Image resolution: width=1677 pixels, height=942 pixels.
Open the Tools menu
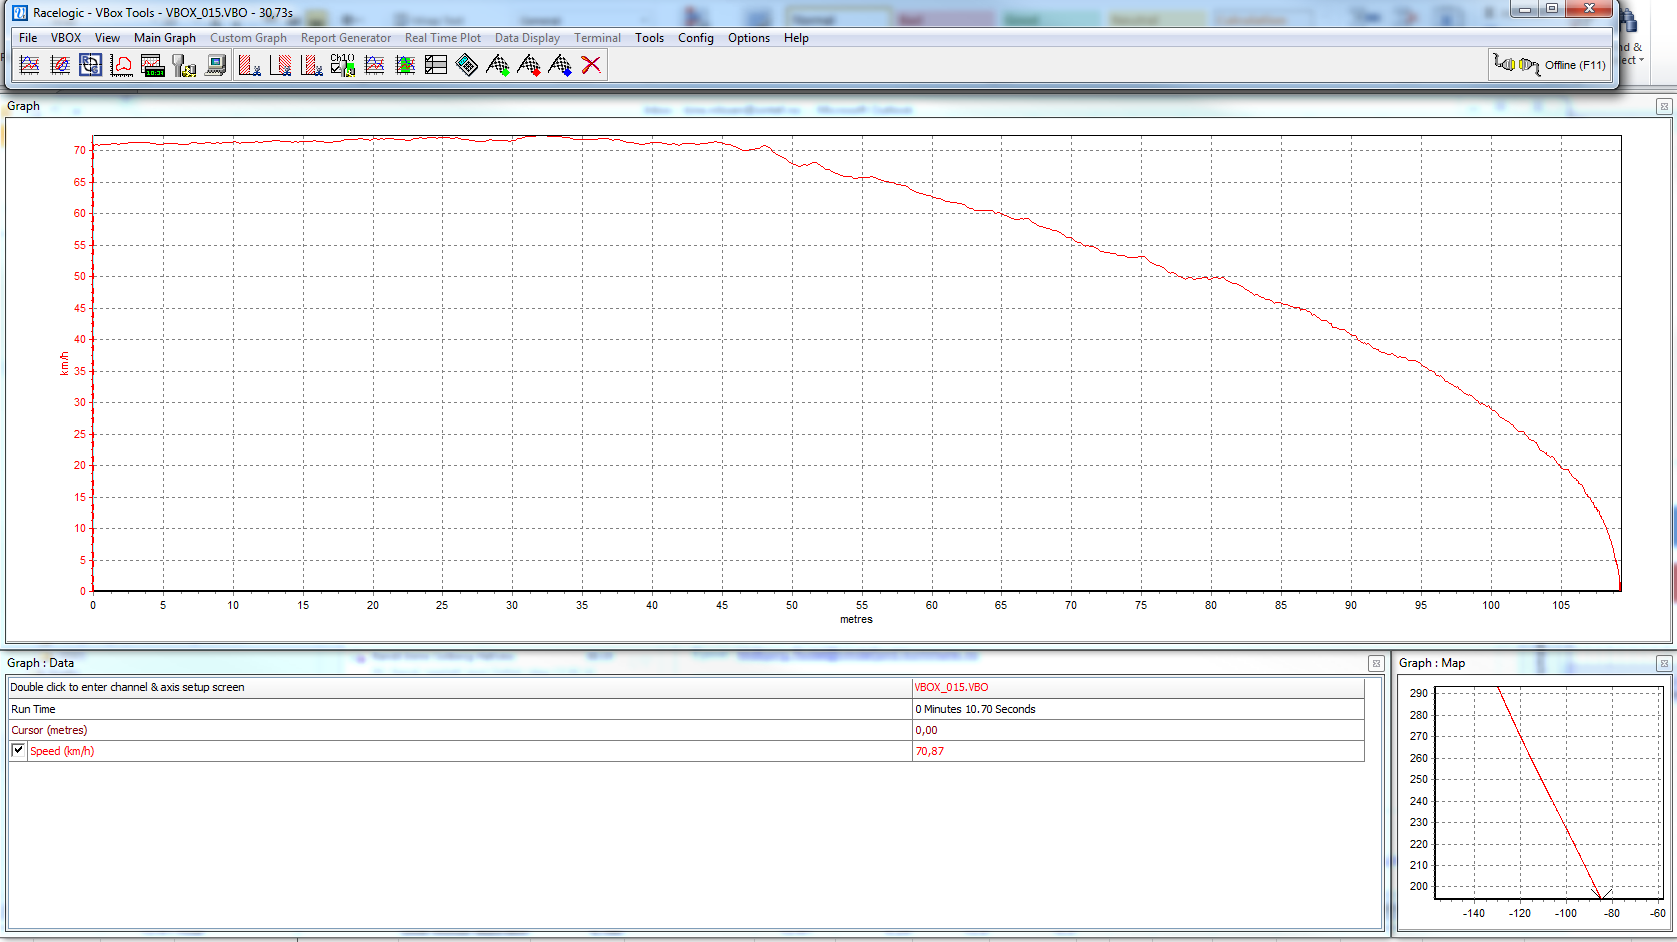tap(649, 38)
